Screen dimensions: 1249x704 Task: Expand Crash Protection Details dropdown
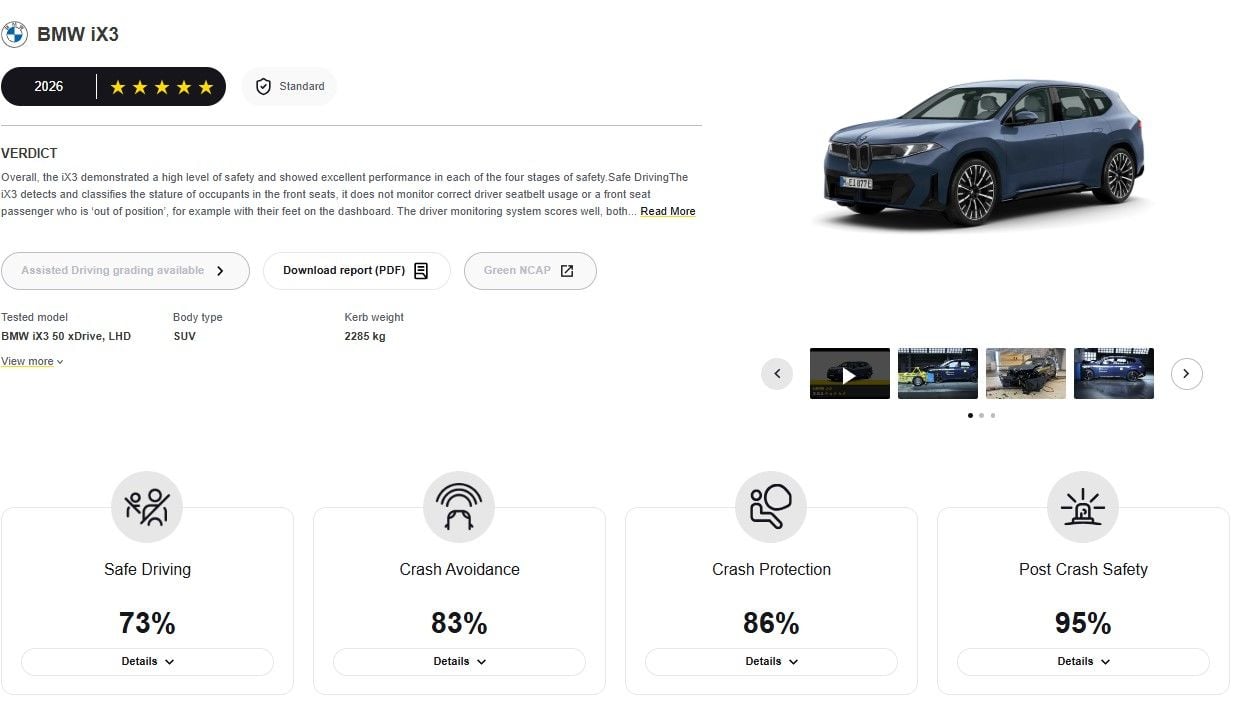[x=771, y=661]
